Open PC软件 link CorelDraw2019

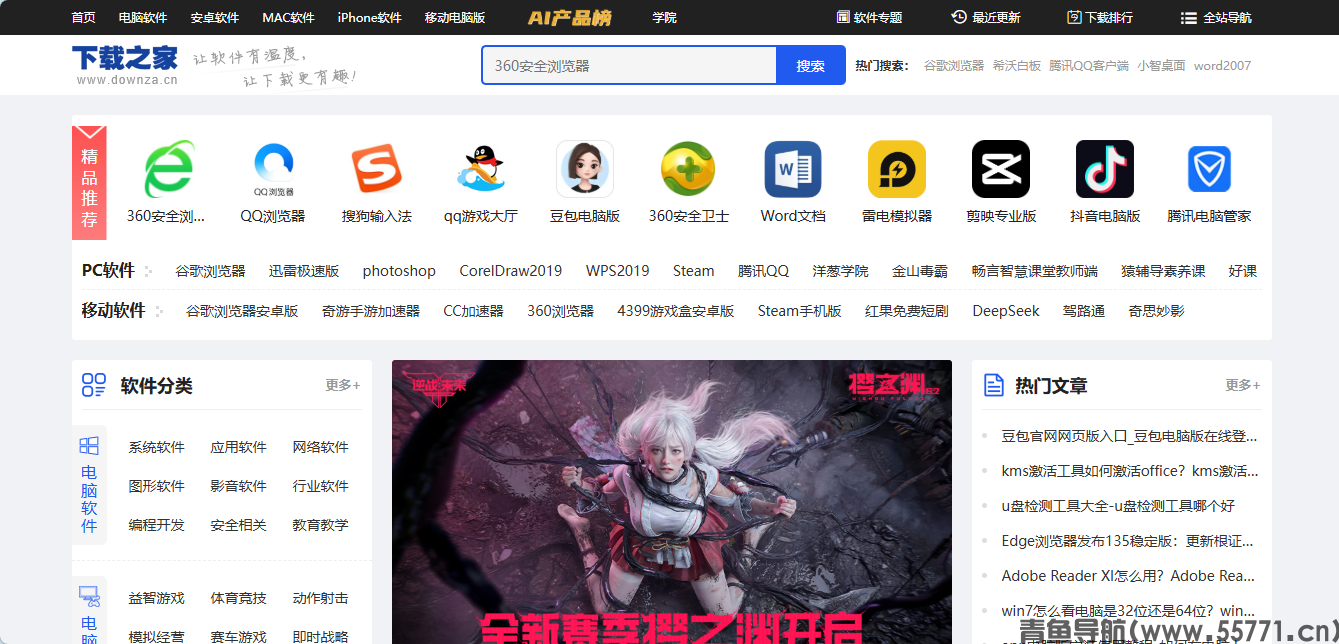(511, 271)
